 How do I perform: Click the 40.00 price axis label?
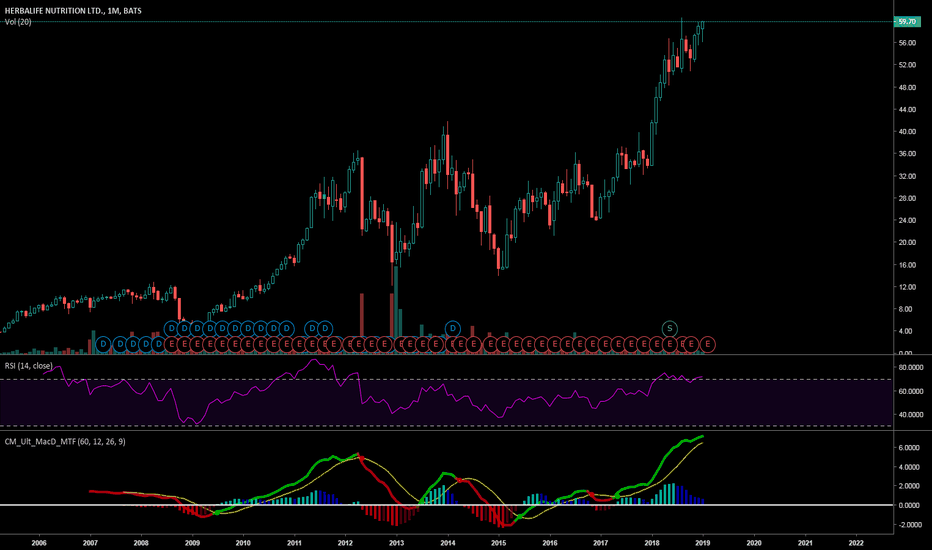tap(907, 131)
